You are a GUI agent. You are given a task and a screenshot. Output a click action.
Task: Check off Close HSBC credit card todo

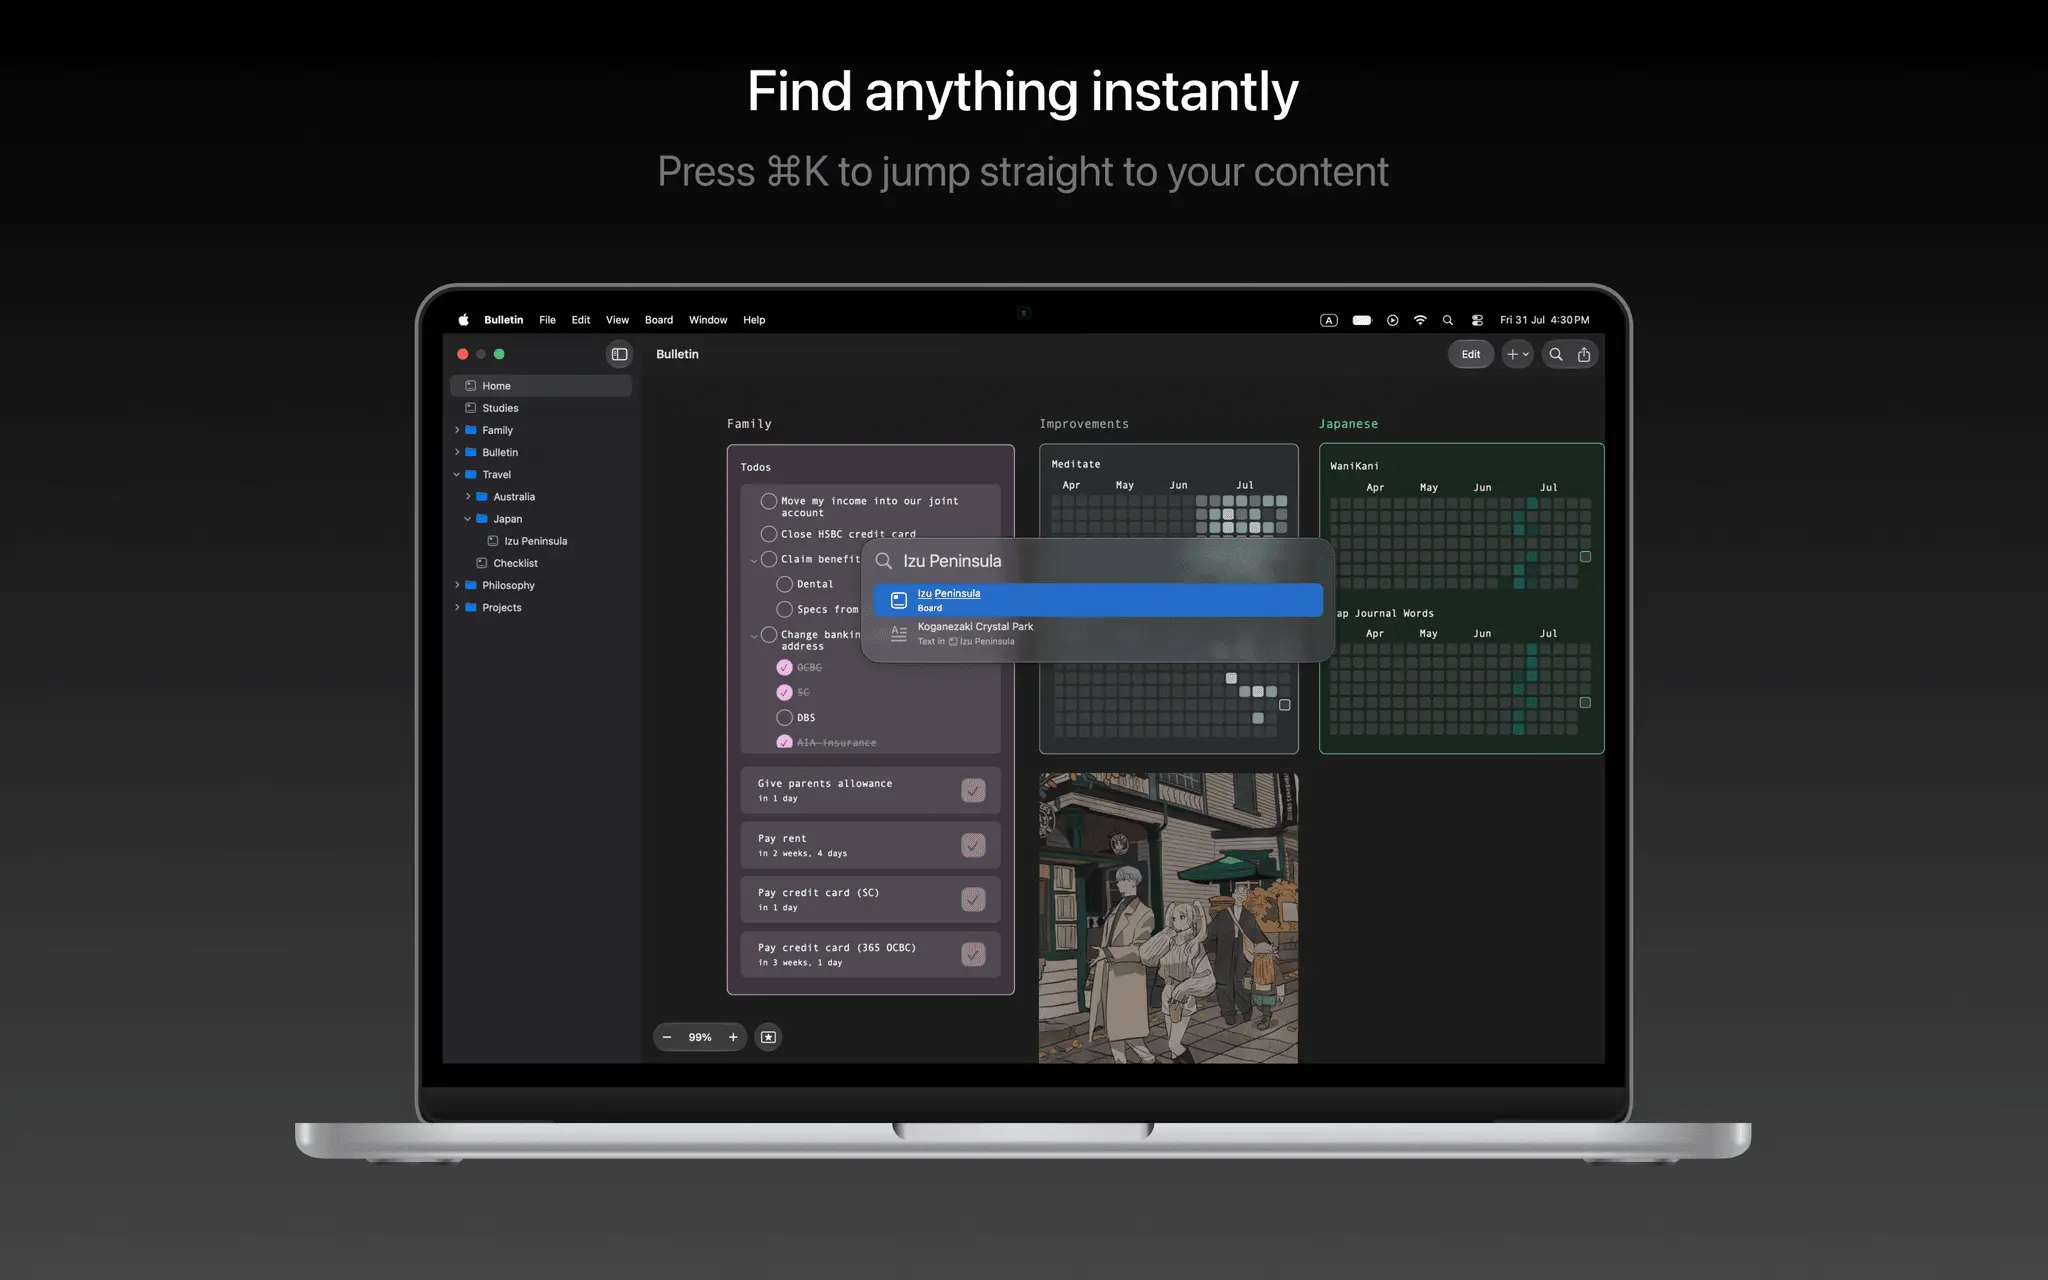coord(769,534)
